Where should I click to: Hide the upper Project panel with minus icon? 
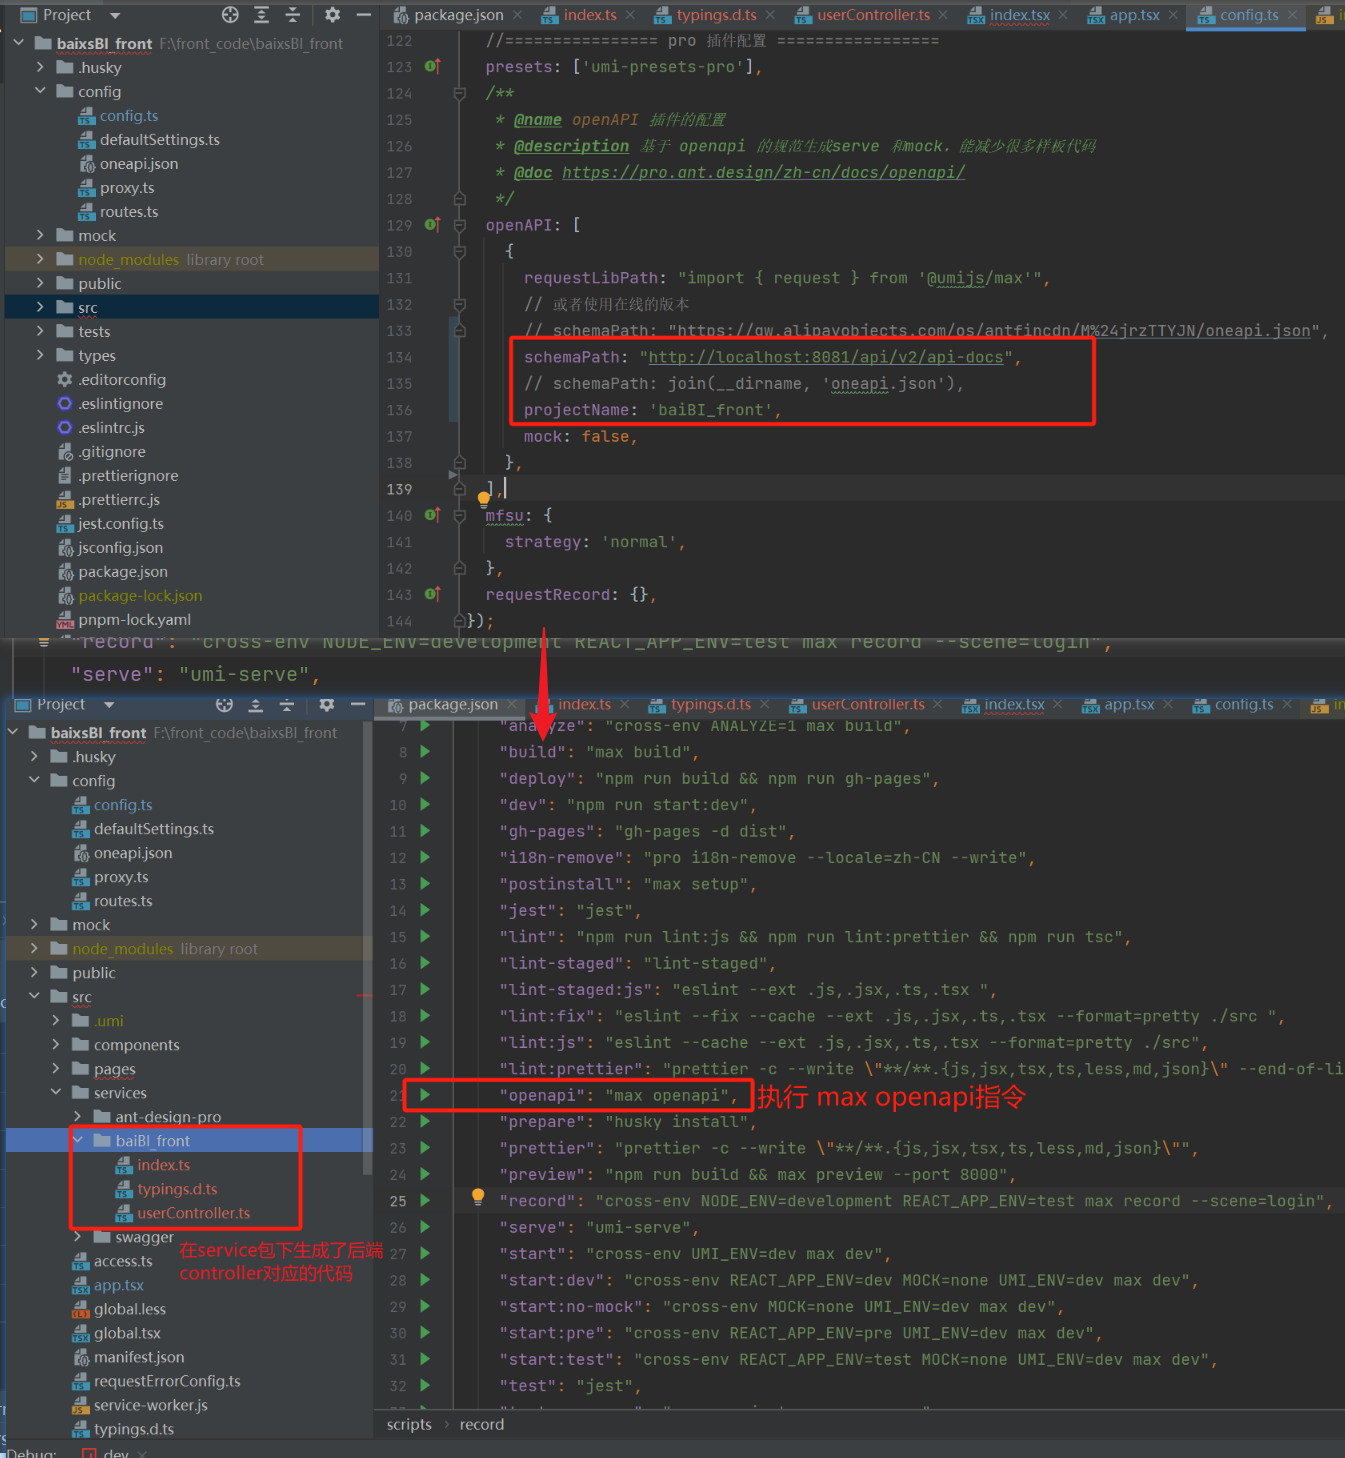pyautogui.click(x=364, y=15)
